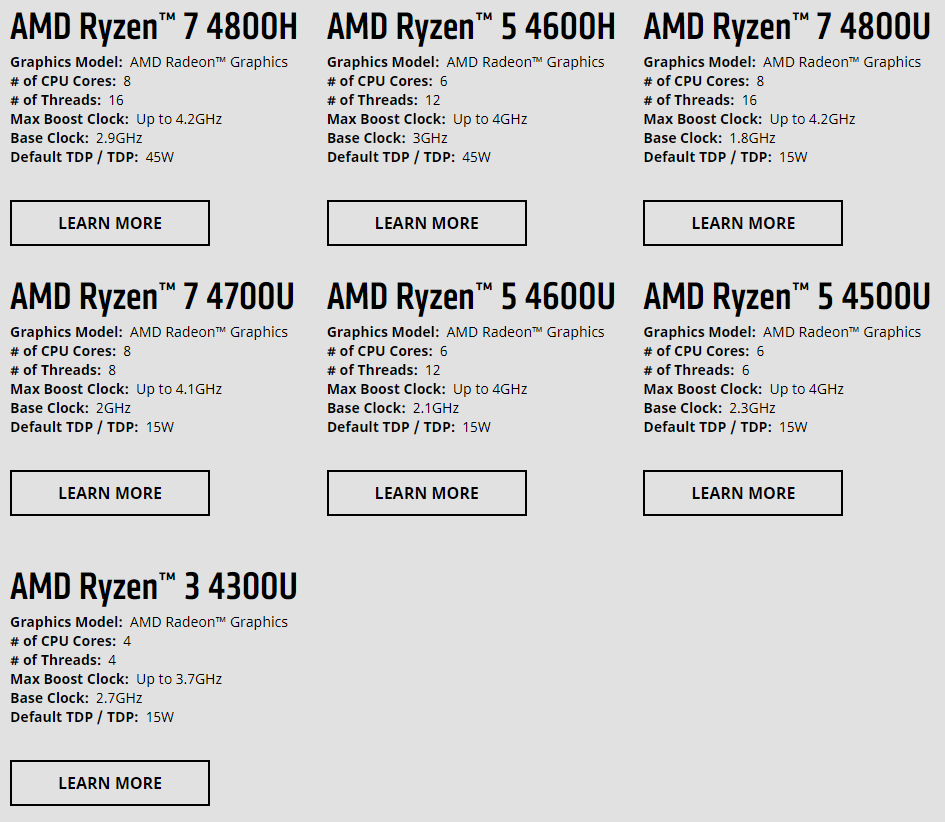
Task: Click the Up to 4.1GHz boost value
Action: tap(179, 389)
